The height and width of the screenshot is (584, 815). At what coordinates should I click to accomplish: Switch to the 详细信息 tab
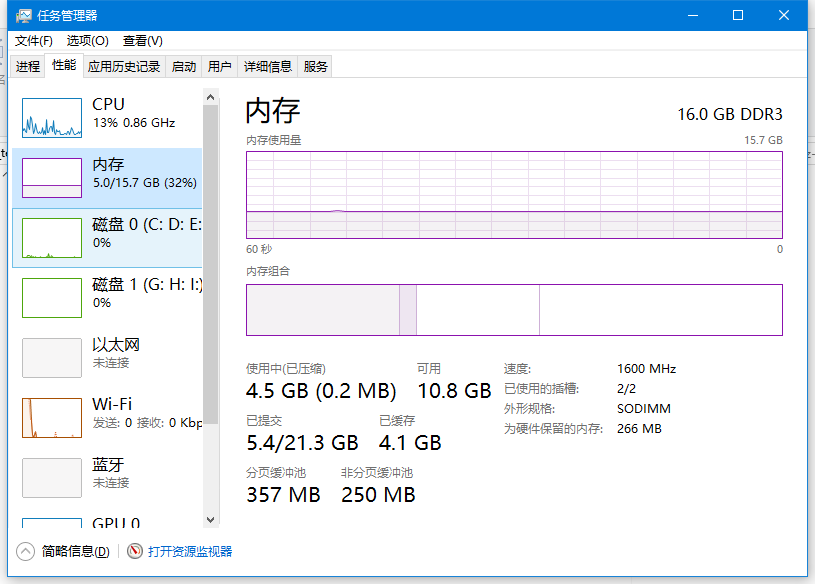(x=268, y=67)
